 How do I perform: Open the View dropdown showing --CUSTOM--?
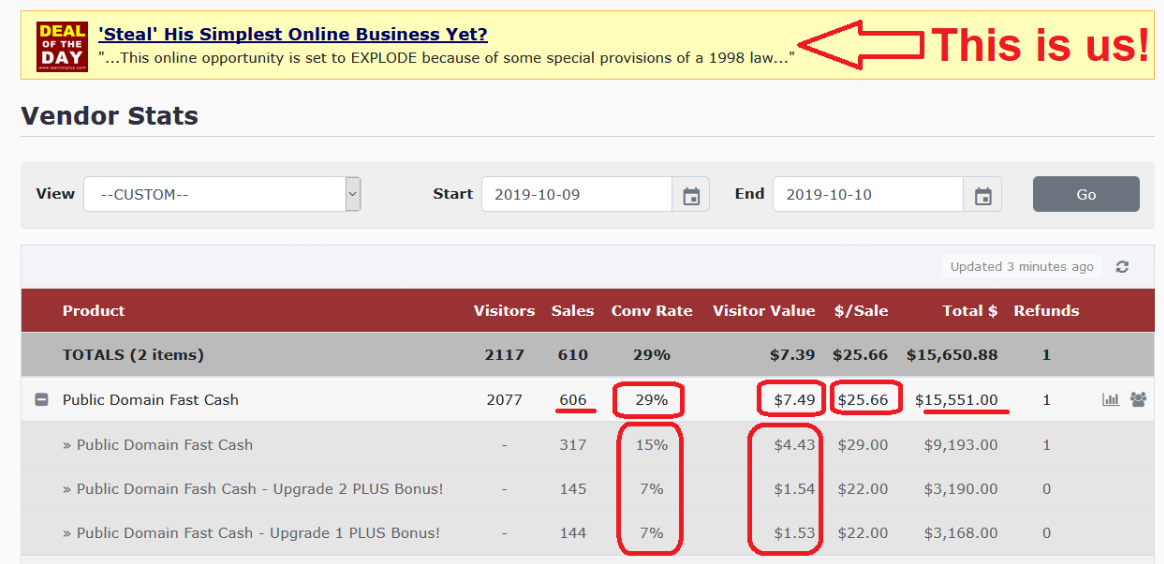click(x=222, y=194)
